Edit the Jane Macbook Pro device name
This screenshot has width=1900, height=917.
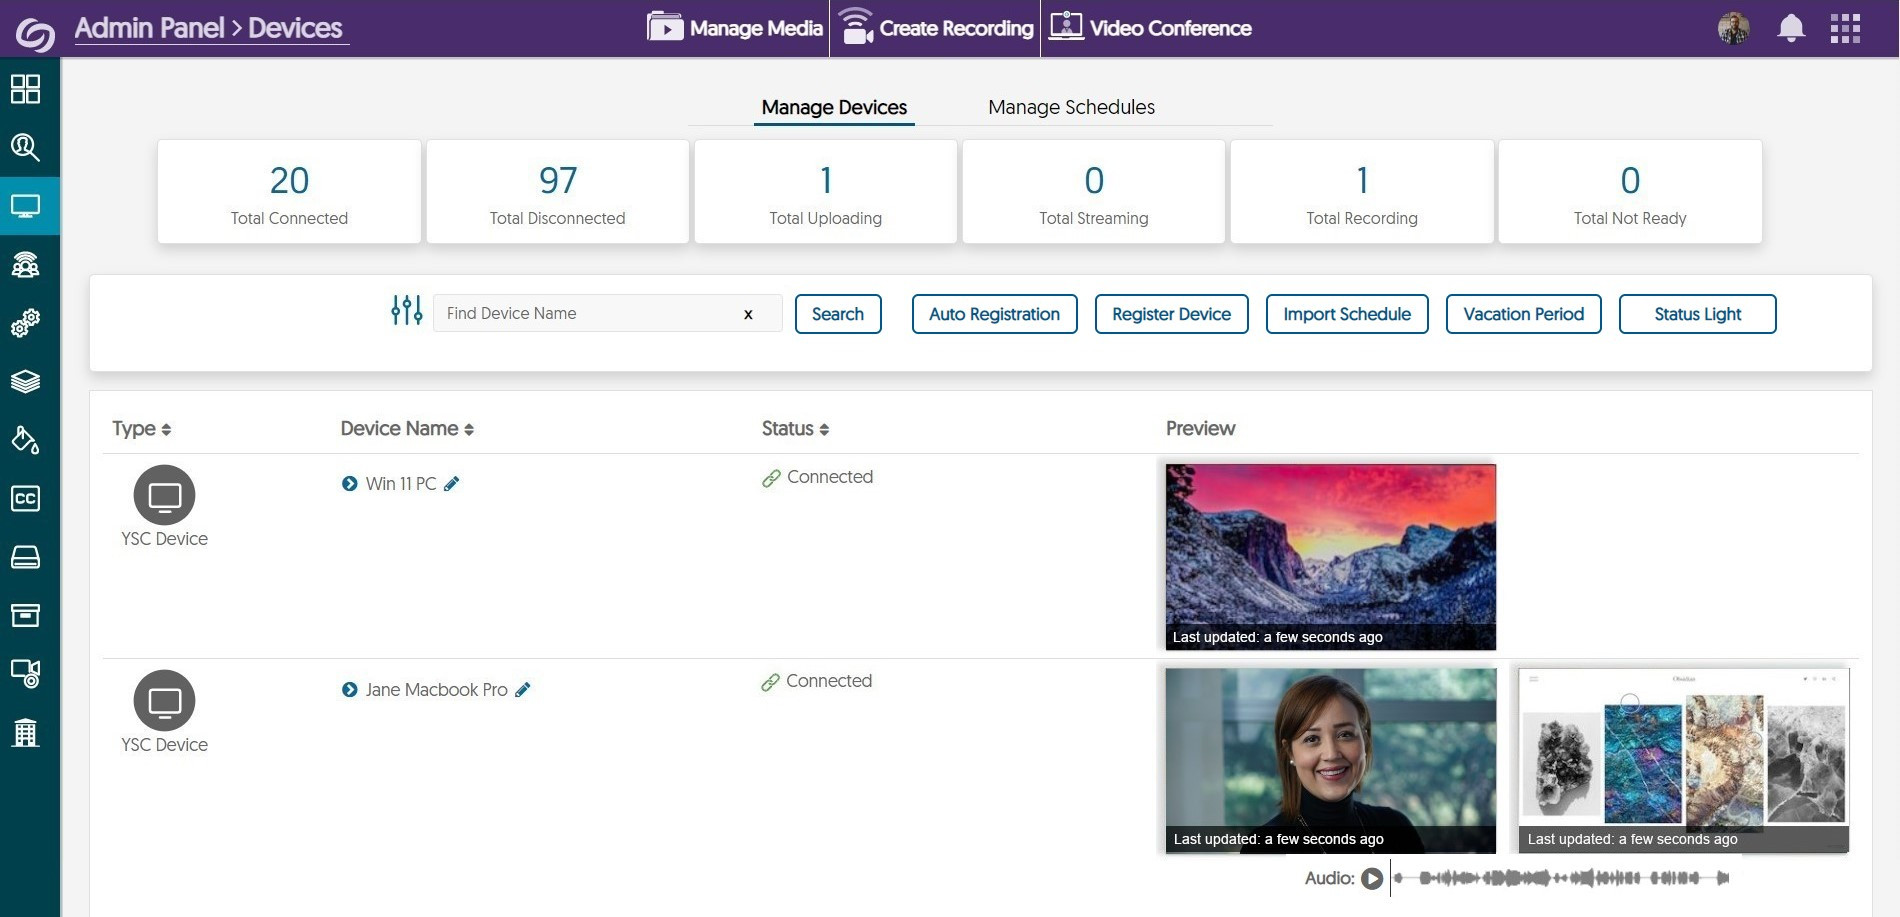coord(523,690)
